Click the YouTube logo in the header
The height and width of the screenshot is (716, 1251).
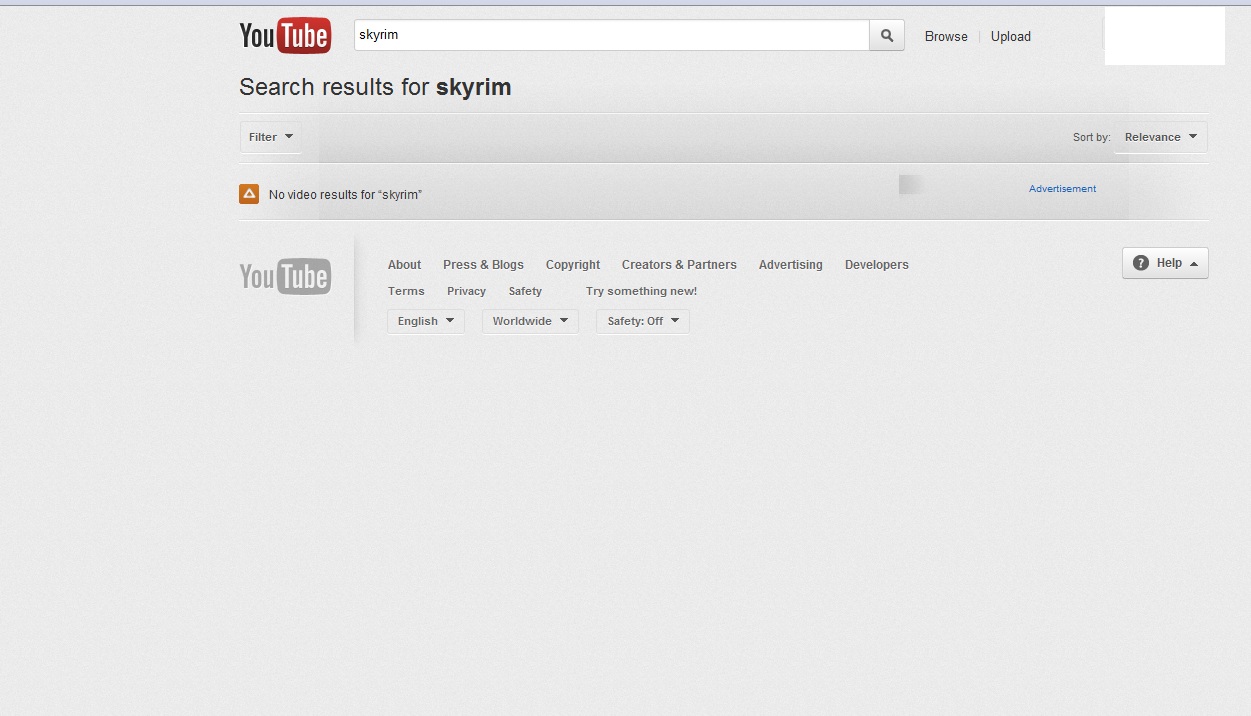click(x=285, y=36)
